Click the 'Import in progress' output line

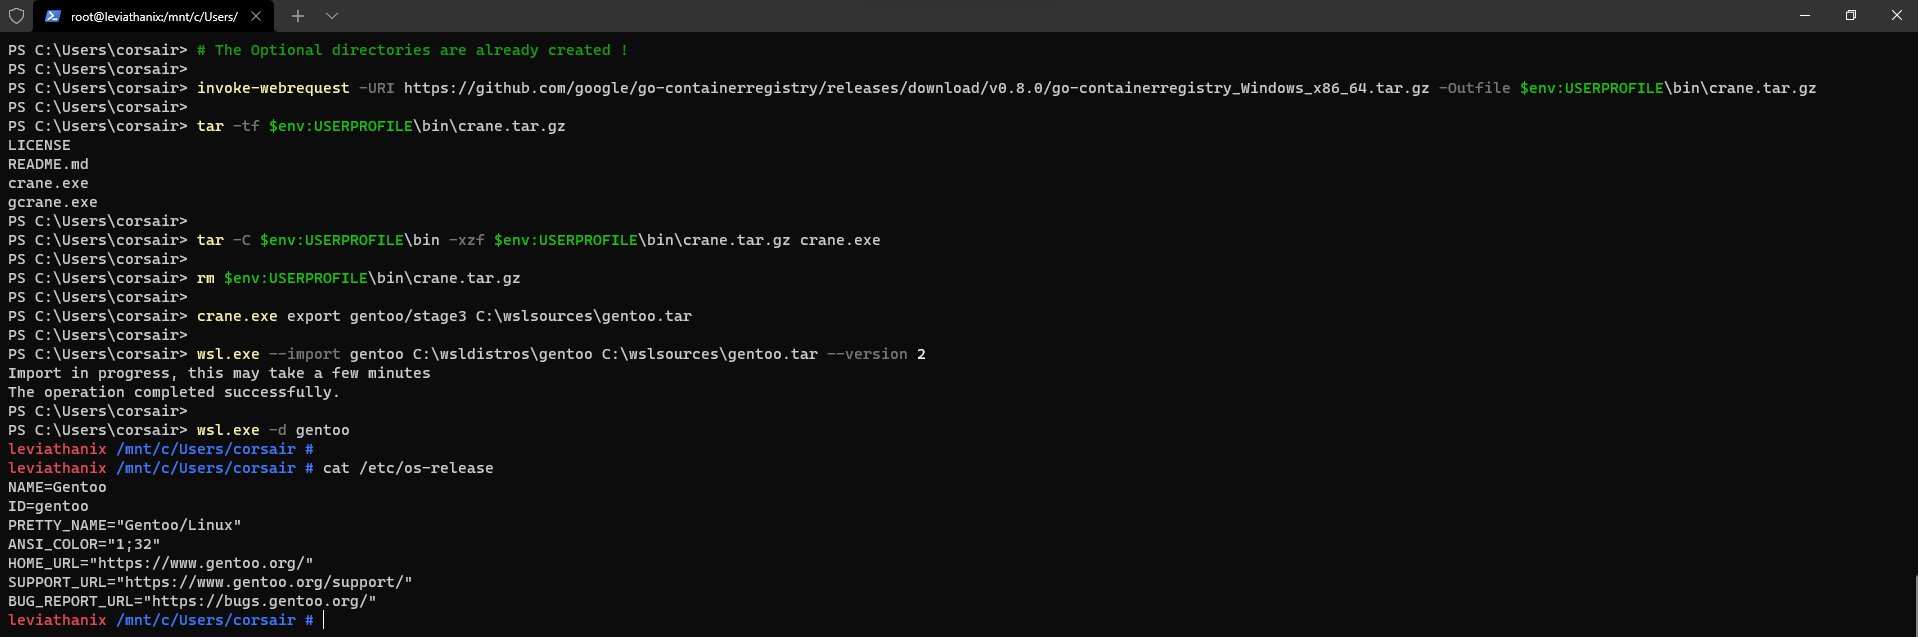click(218, 373)
